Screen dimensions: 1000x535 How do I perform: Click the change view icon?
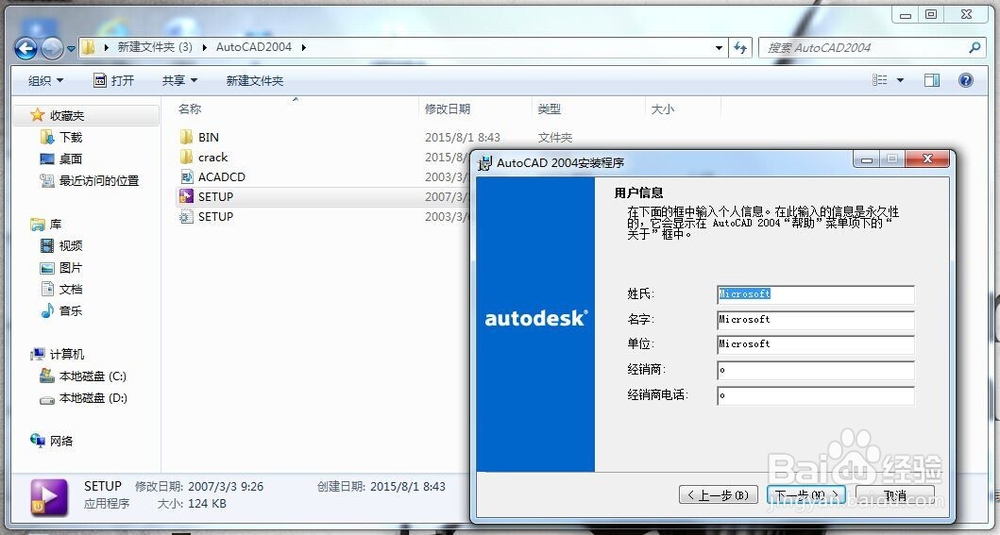[x=880, y=80]
